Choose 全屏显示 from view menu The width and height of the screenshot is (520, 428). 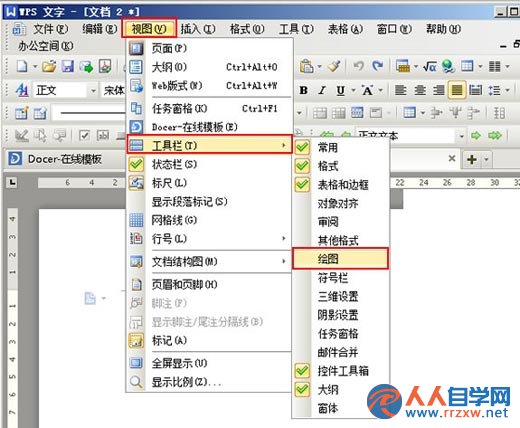click(209, 363)
